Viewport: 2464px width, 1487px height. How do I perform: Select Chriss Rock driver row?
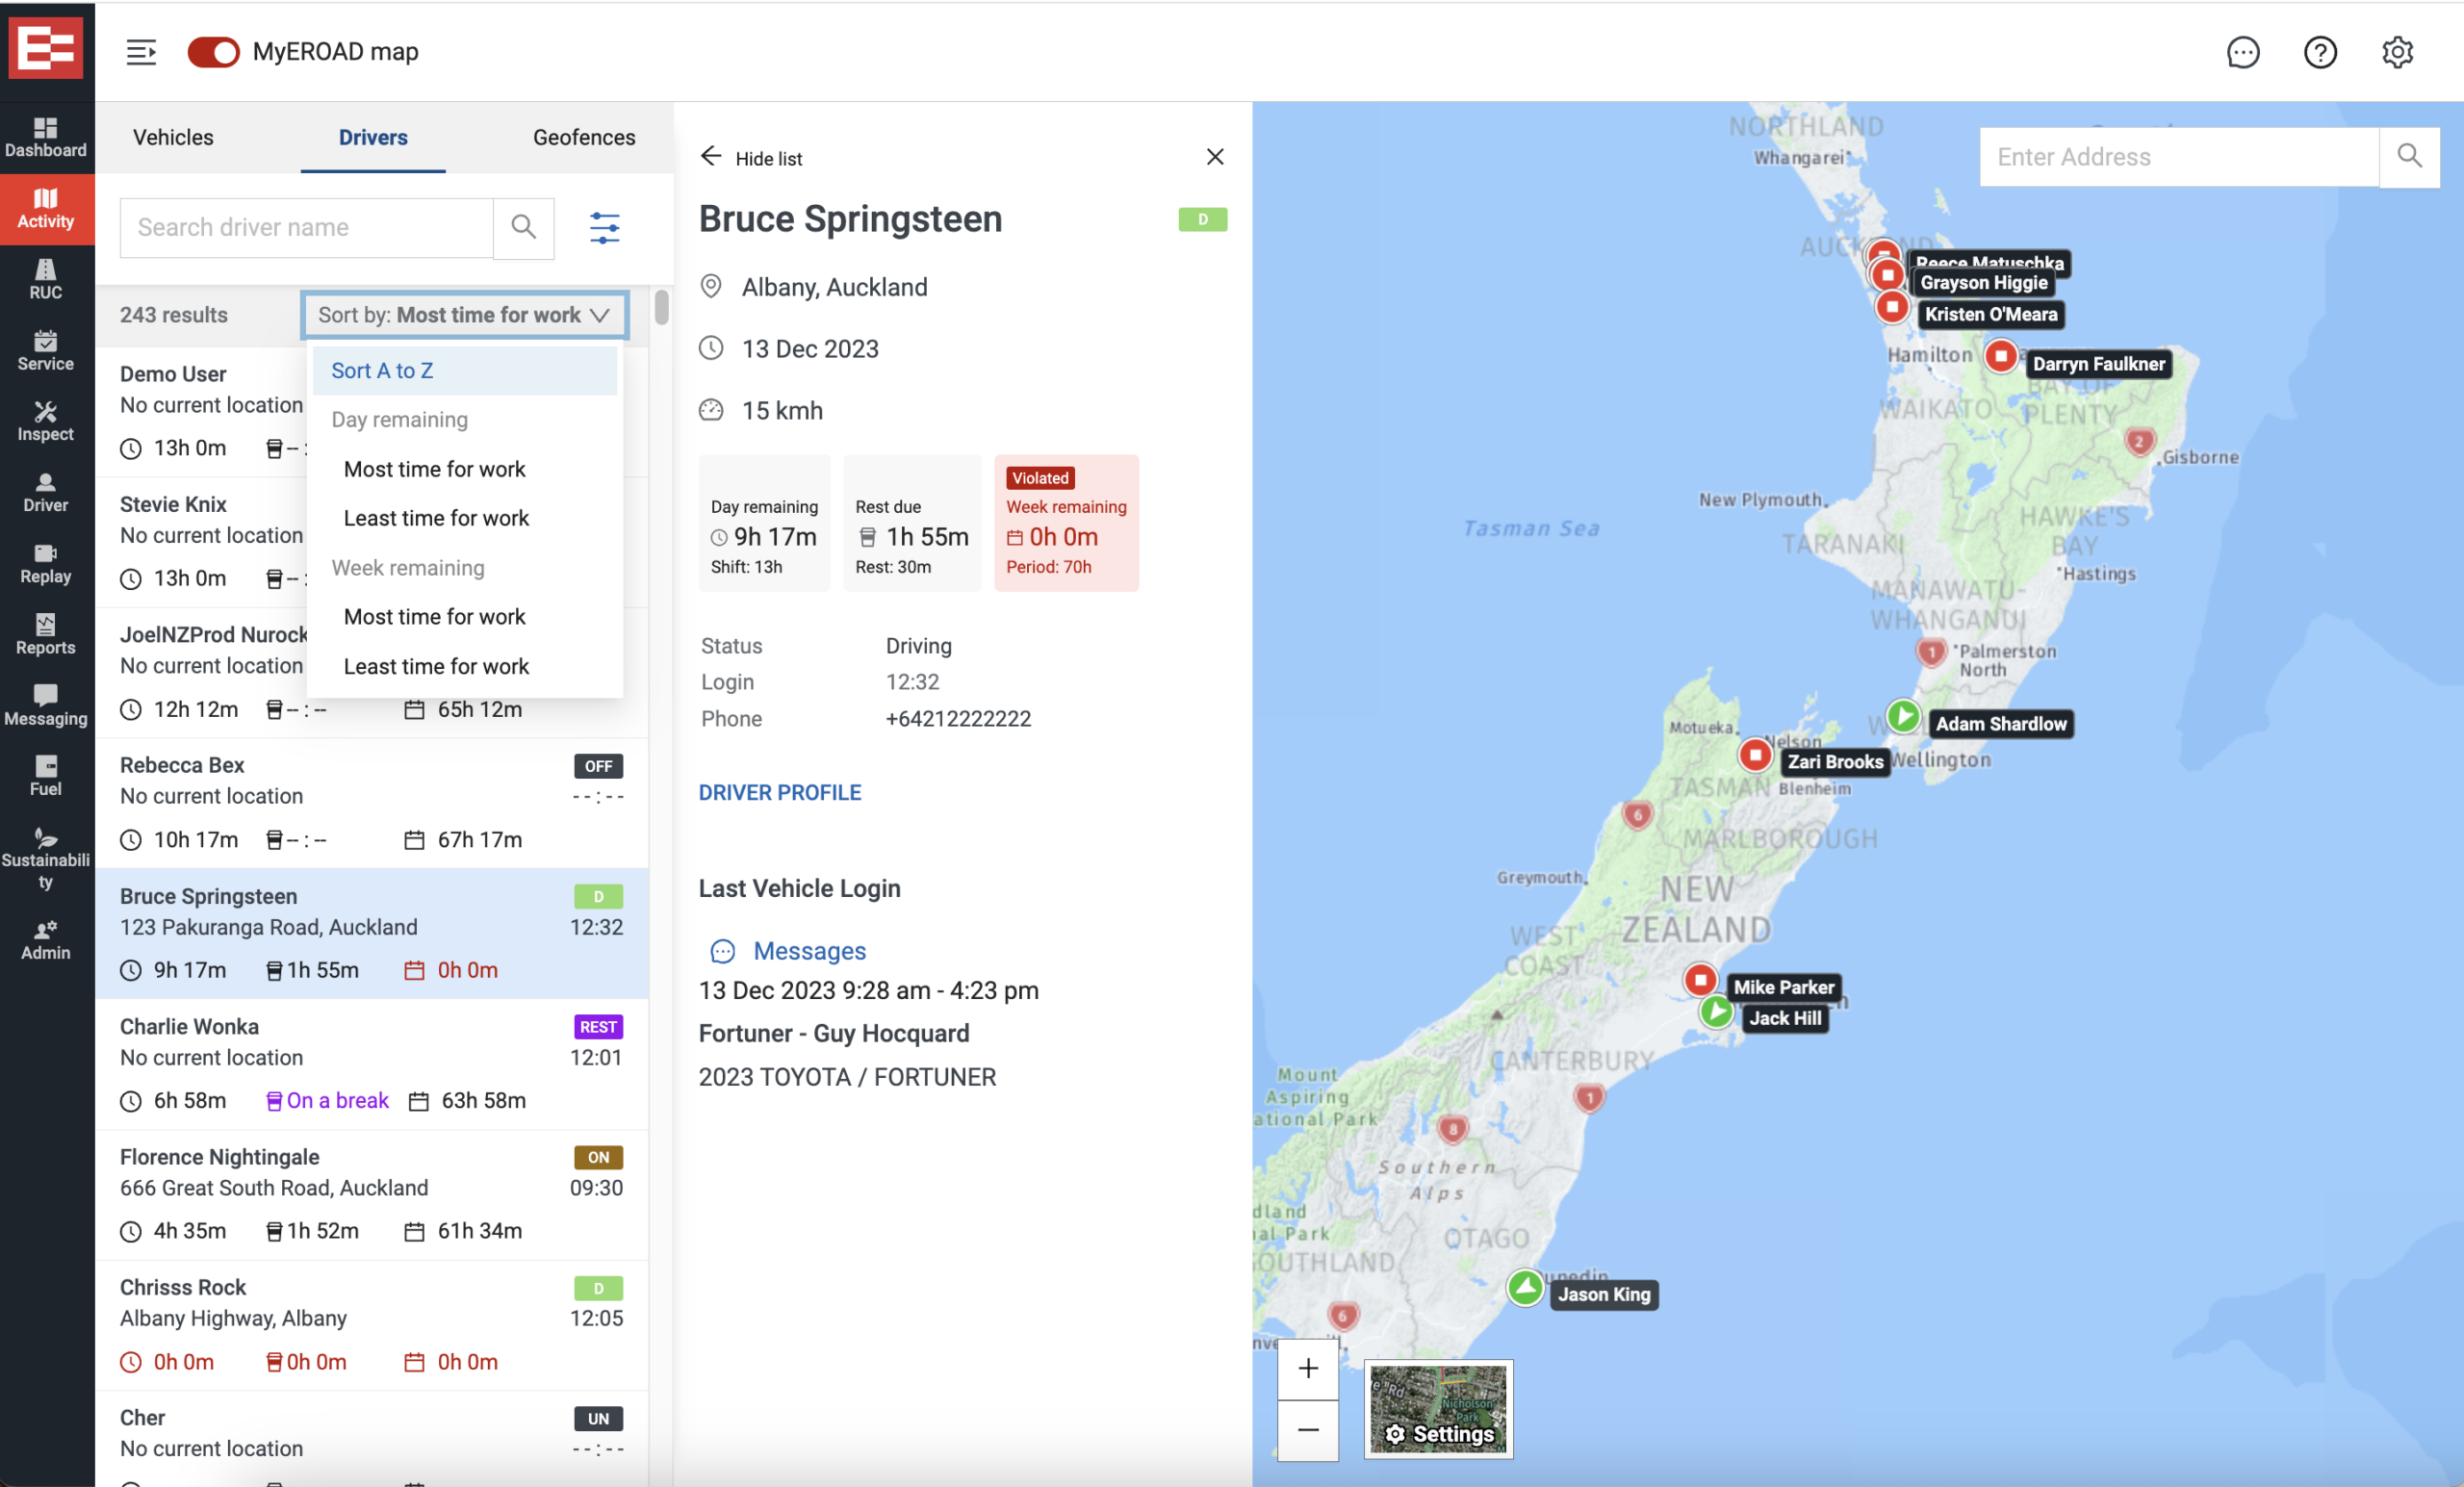pyautogui.click(x=371, y=1324)
